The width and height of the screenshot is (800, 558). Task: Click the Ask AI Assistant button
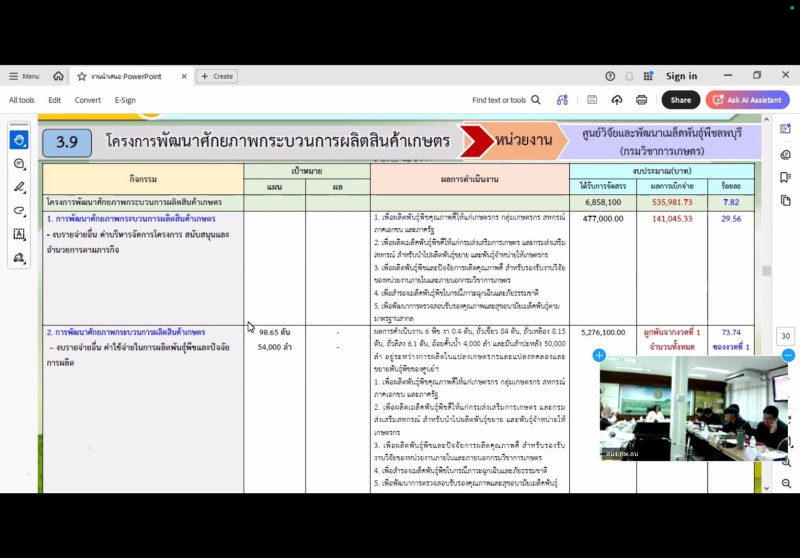tap(747, 100)
